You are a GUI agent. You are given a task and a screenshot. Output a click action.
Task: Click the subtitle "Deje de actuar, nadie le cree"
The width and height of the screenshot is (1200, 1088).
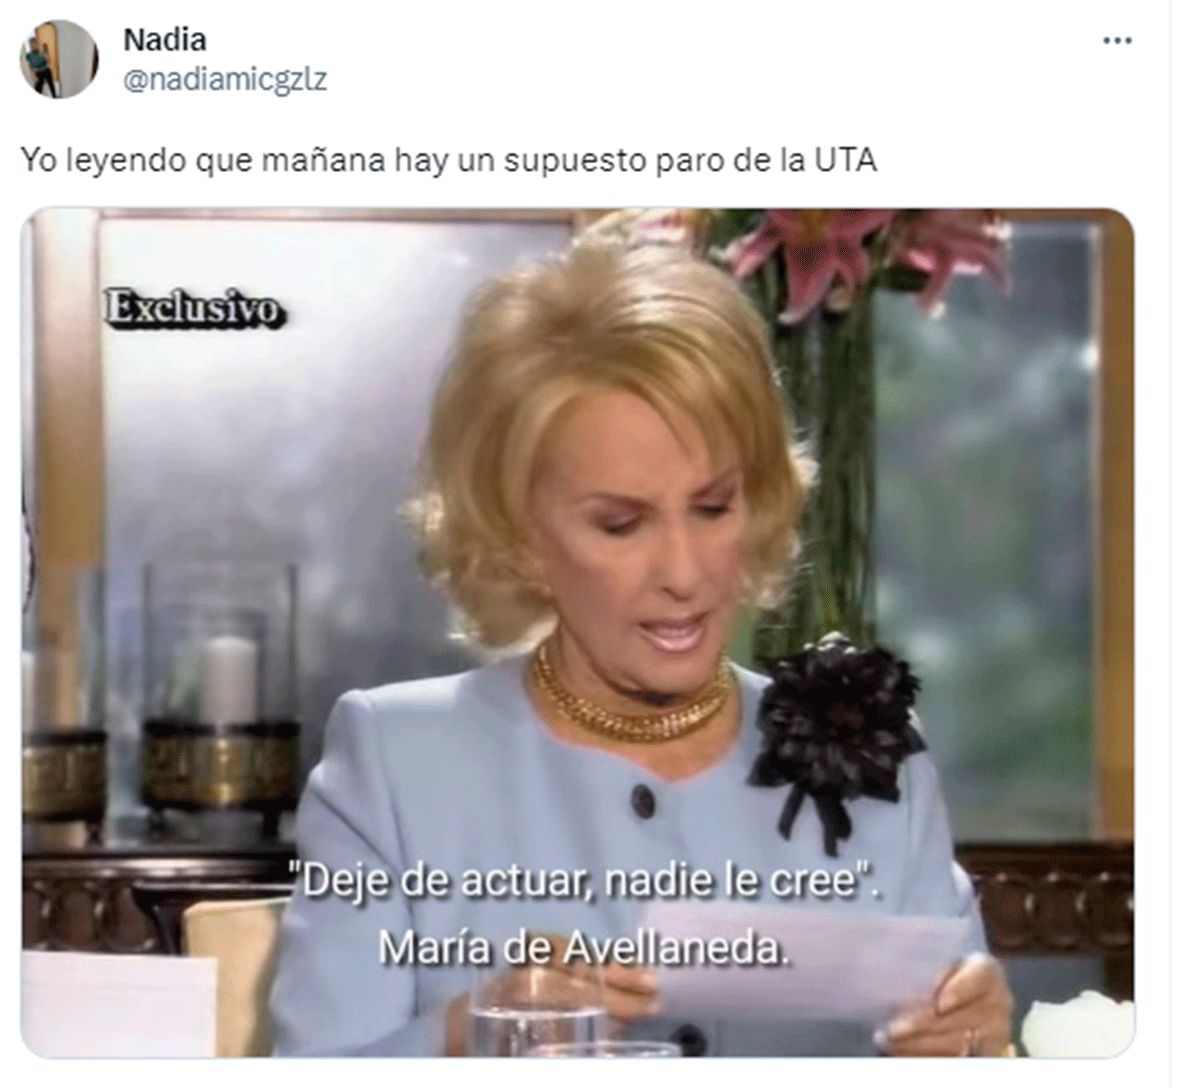[x=586, y=881]
